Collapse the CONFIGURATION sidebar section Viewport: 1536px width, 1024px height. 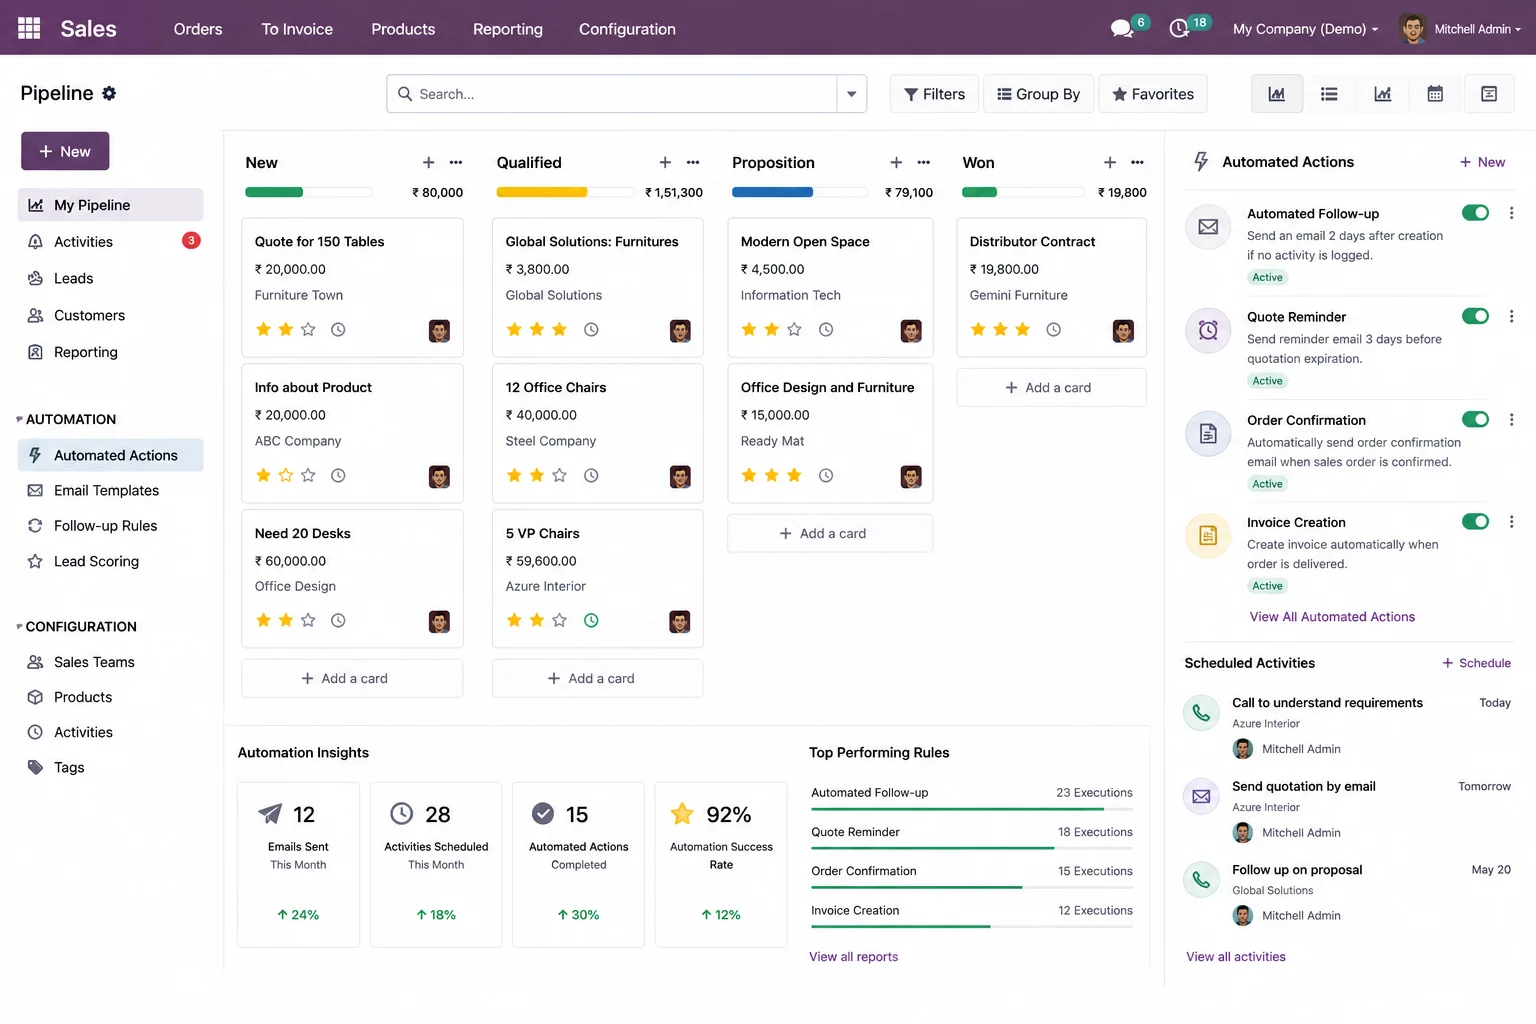(76, 626)
